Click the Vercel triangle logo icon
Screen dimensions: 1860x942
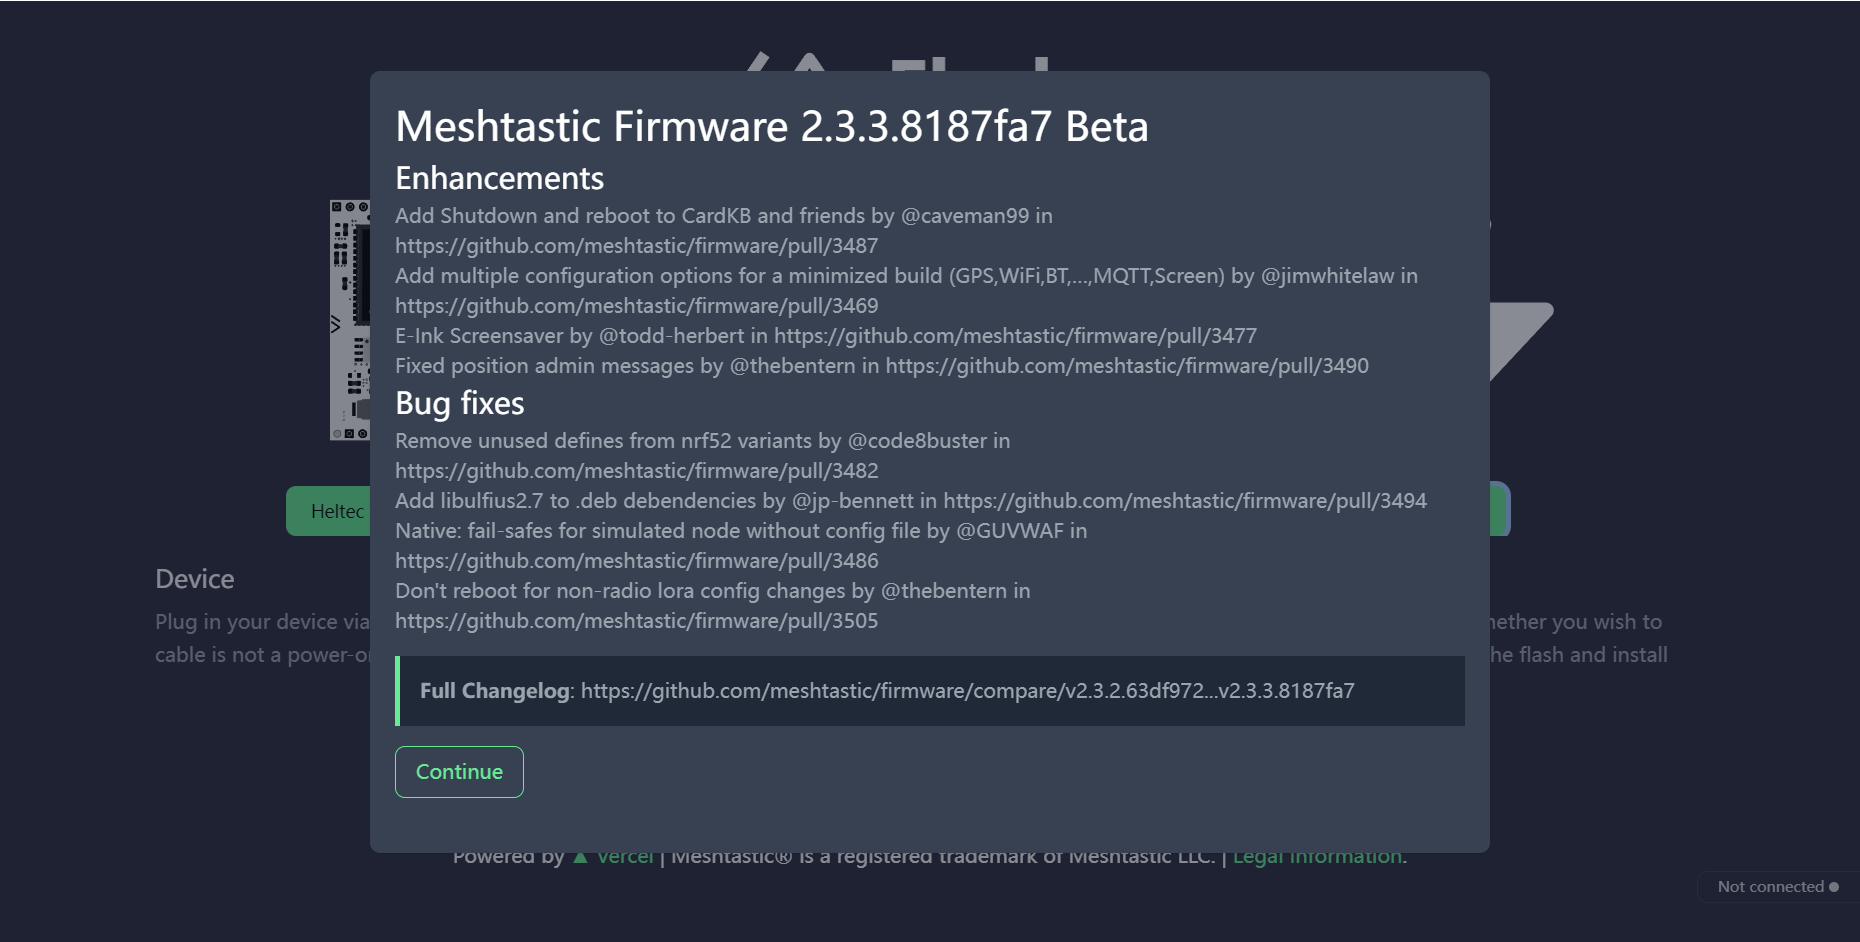[580, 858]
